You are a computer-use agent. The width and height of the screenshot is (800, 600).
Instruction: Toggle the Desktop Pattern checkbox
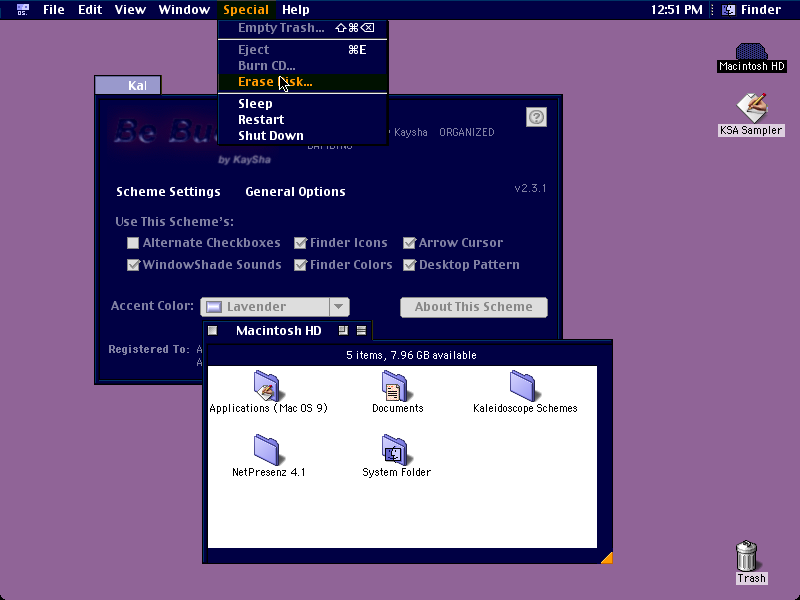pyautogui.click(x=409, y=265)
